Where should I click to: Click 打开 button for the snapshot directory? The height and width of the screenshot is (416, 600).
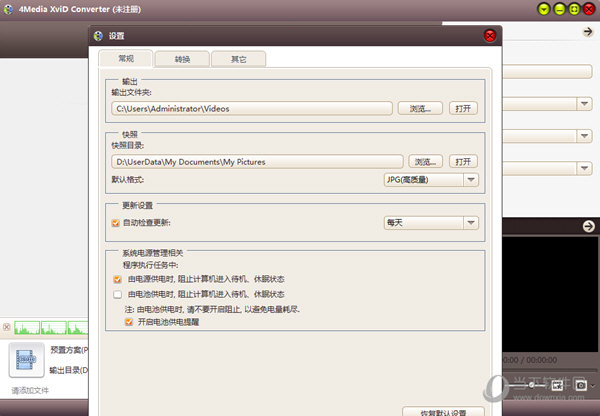point(463,162)
